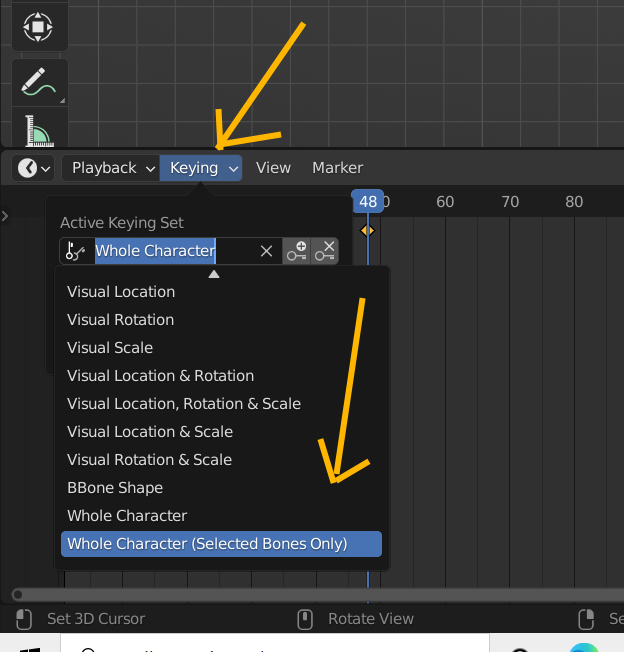Open the Marker menu
The width and height of the screenshot is (624, 652).
click(x=337, y=168)
